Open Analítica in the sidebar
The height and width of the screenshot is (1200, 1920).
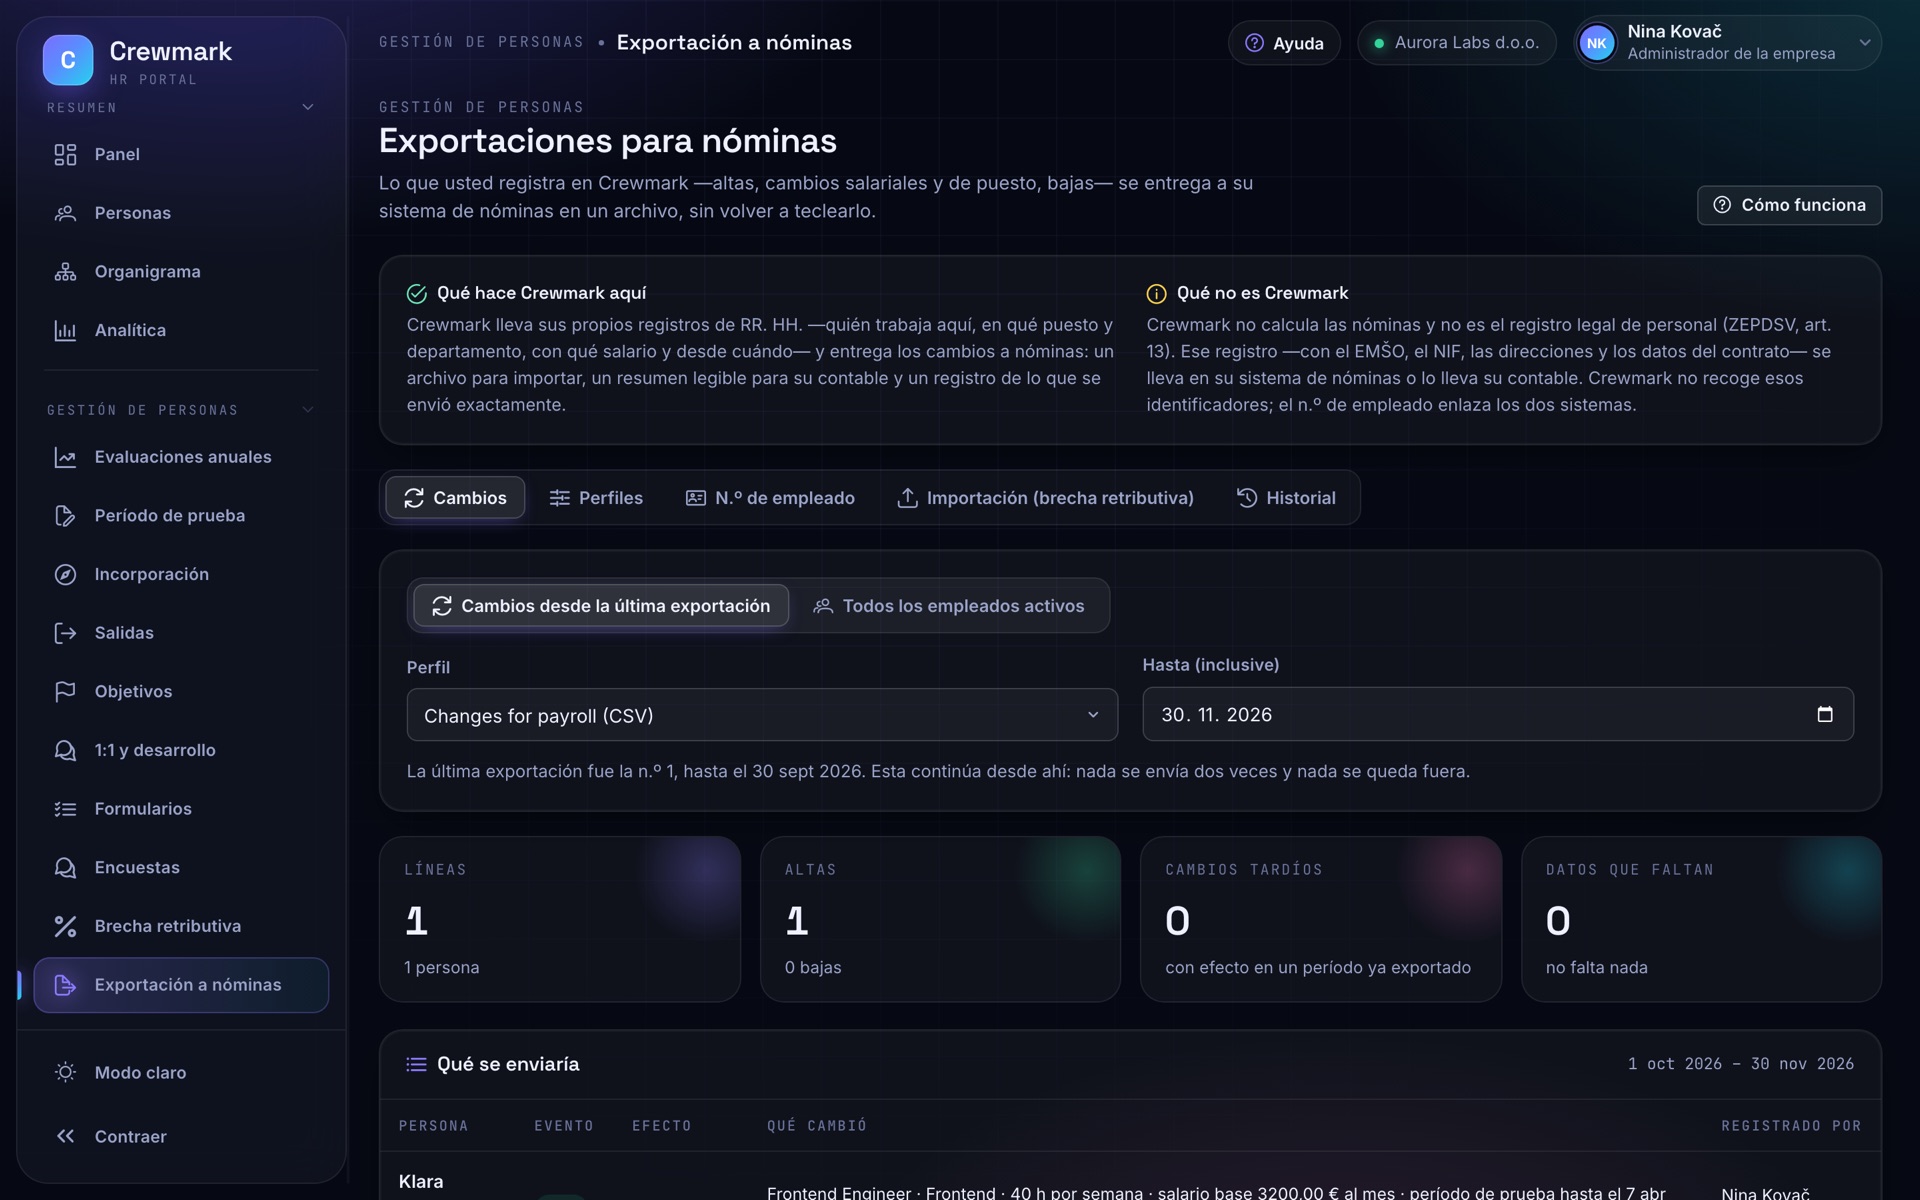181,330
